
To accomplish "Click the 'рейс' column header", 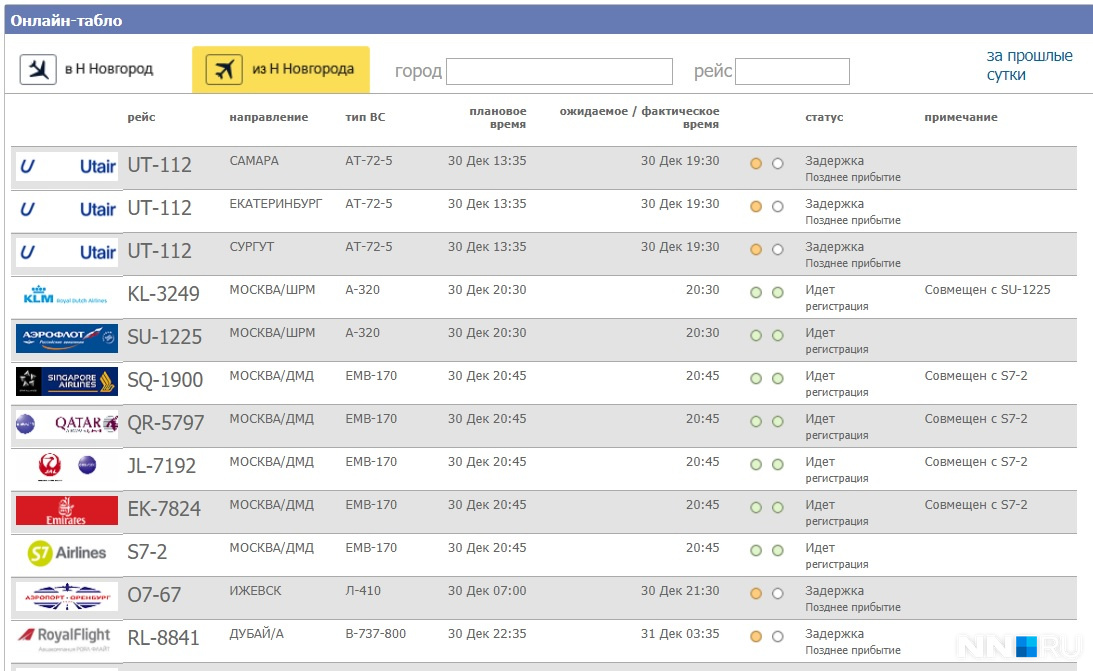I will coord(142,117).
